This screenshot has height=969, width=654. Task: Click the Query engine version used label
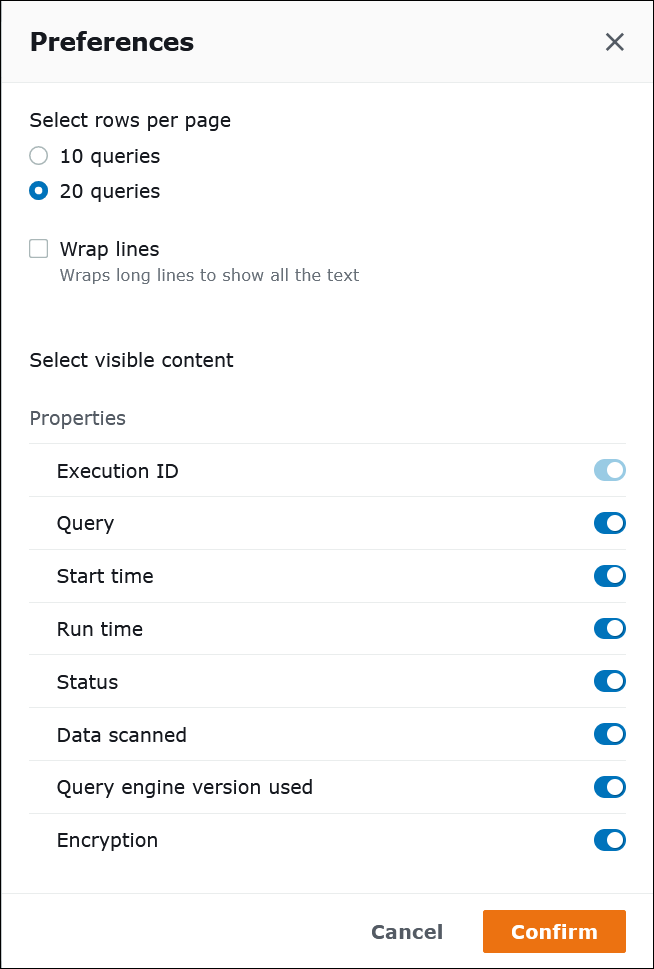tap(185, 787)
